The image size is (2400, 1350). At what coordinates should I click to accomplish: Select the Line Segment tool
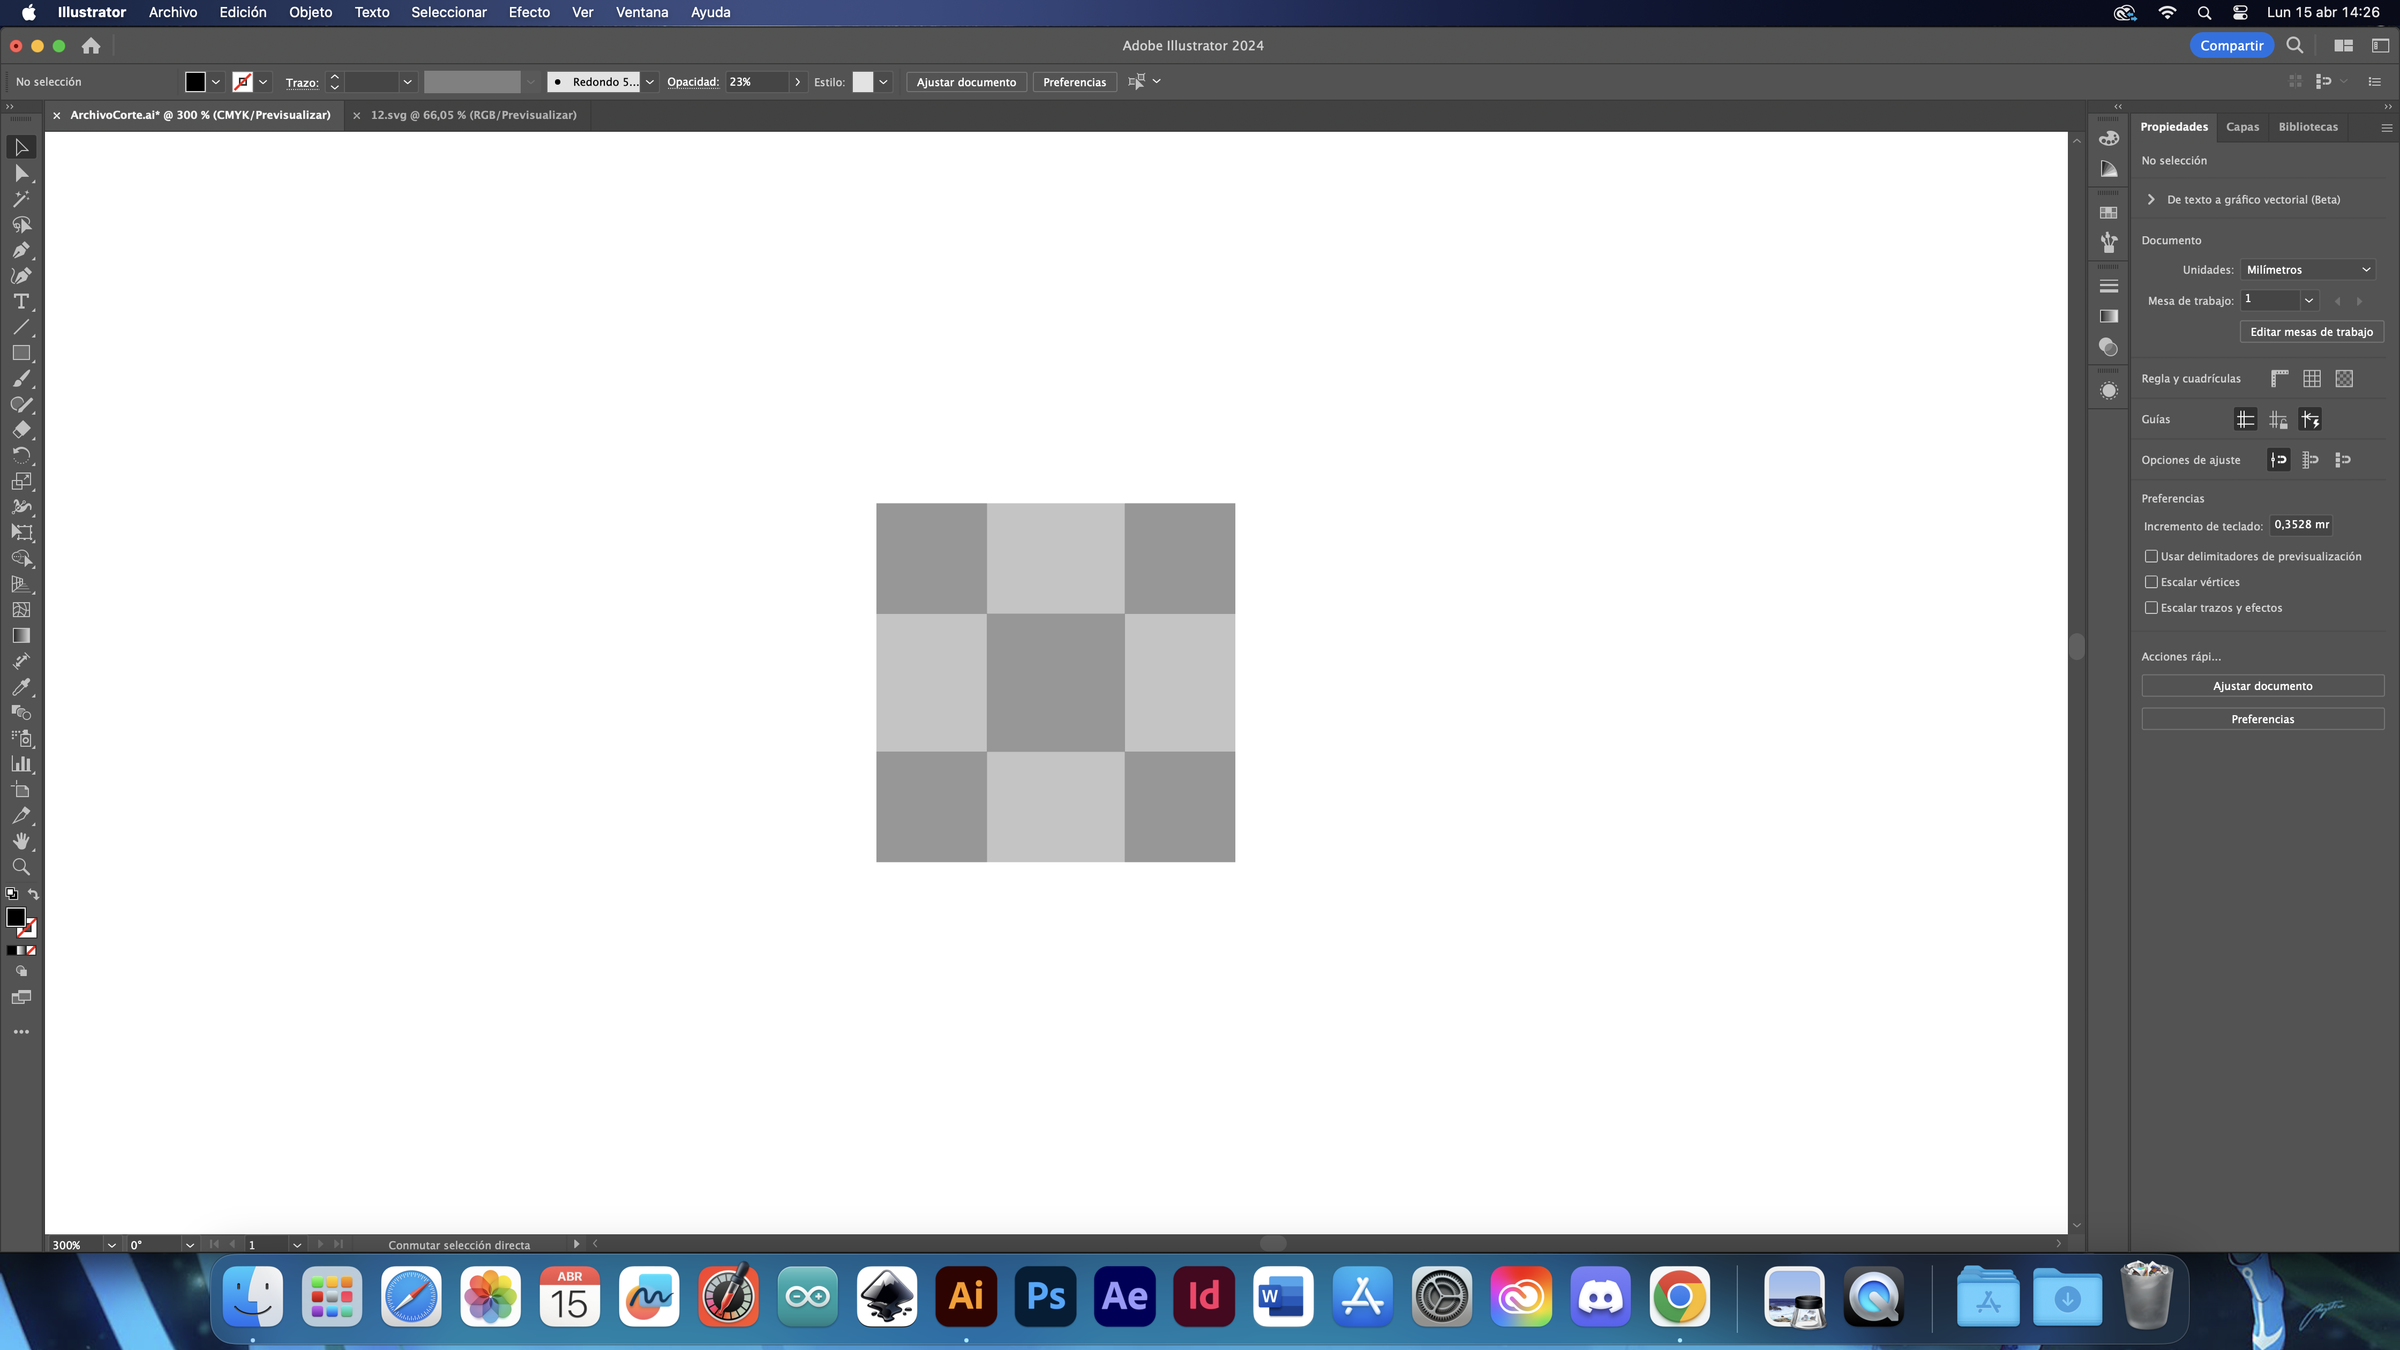21,327
